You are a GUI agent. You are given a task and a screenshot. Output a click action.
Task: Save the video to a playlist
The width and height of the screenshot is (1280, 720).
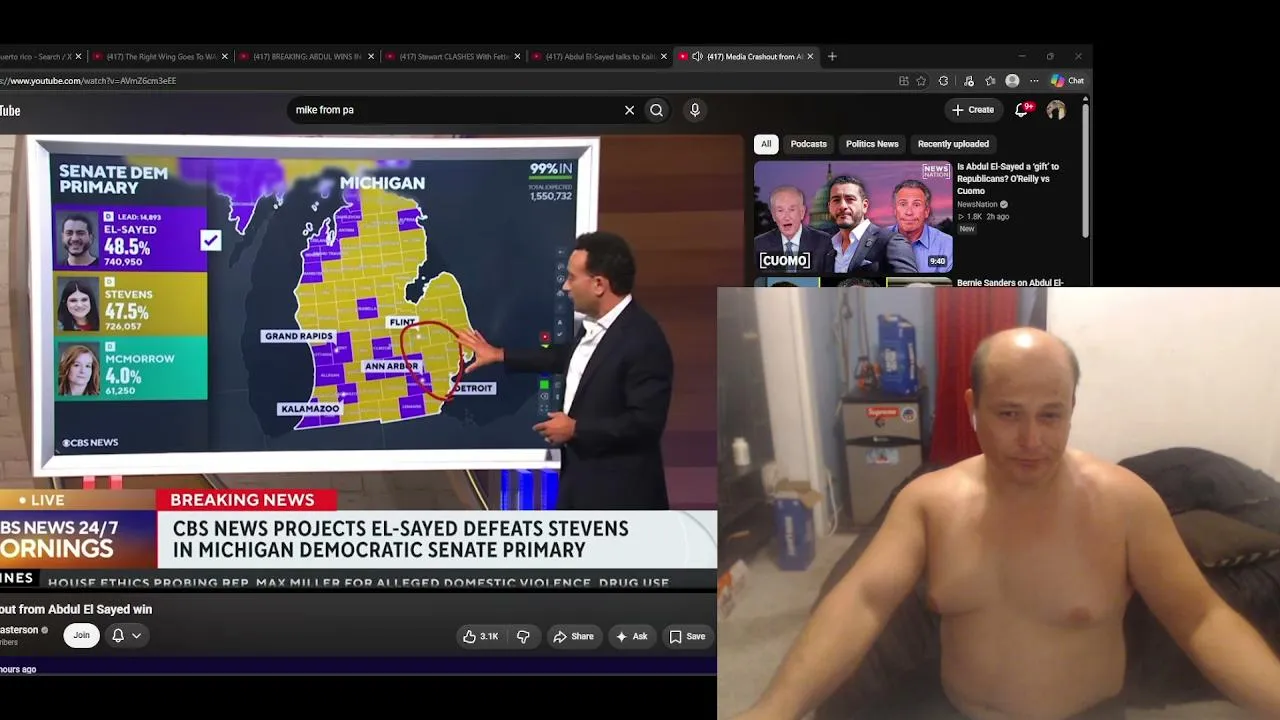point(688,636)
